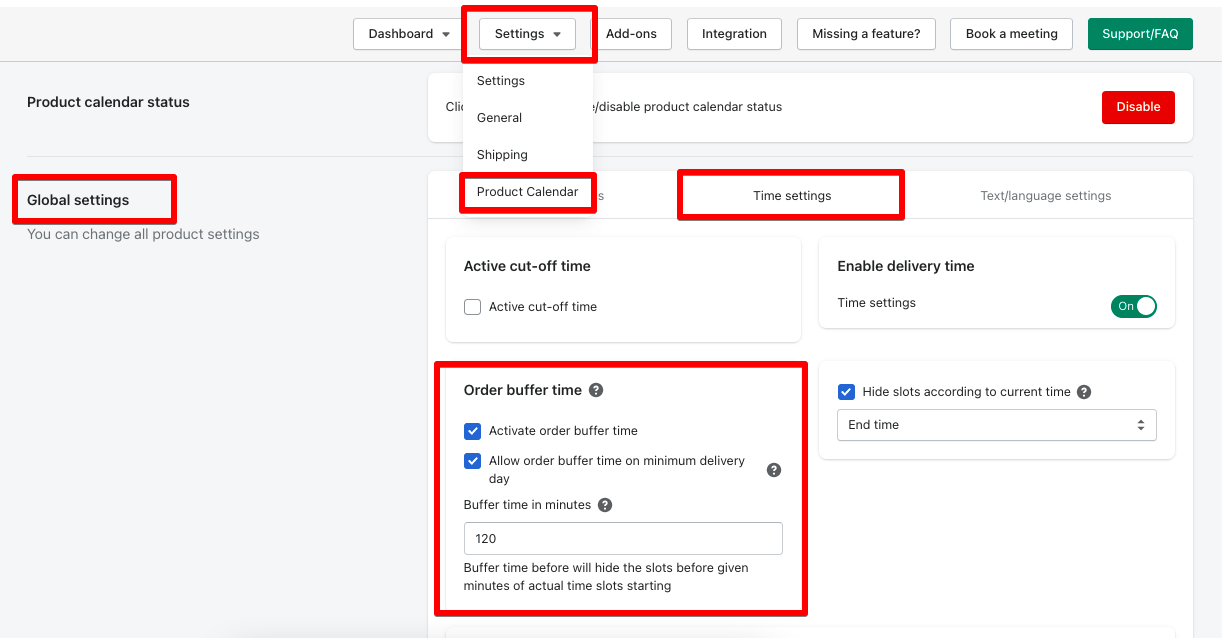Image resolution: width=1222 pixels, height=638 pixels.
Task: Choose Product Calendar from Settings menu
Action: point(527,192)
